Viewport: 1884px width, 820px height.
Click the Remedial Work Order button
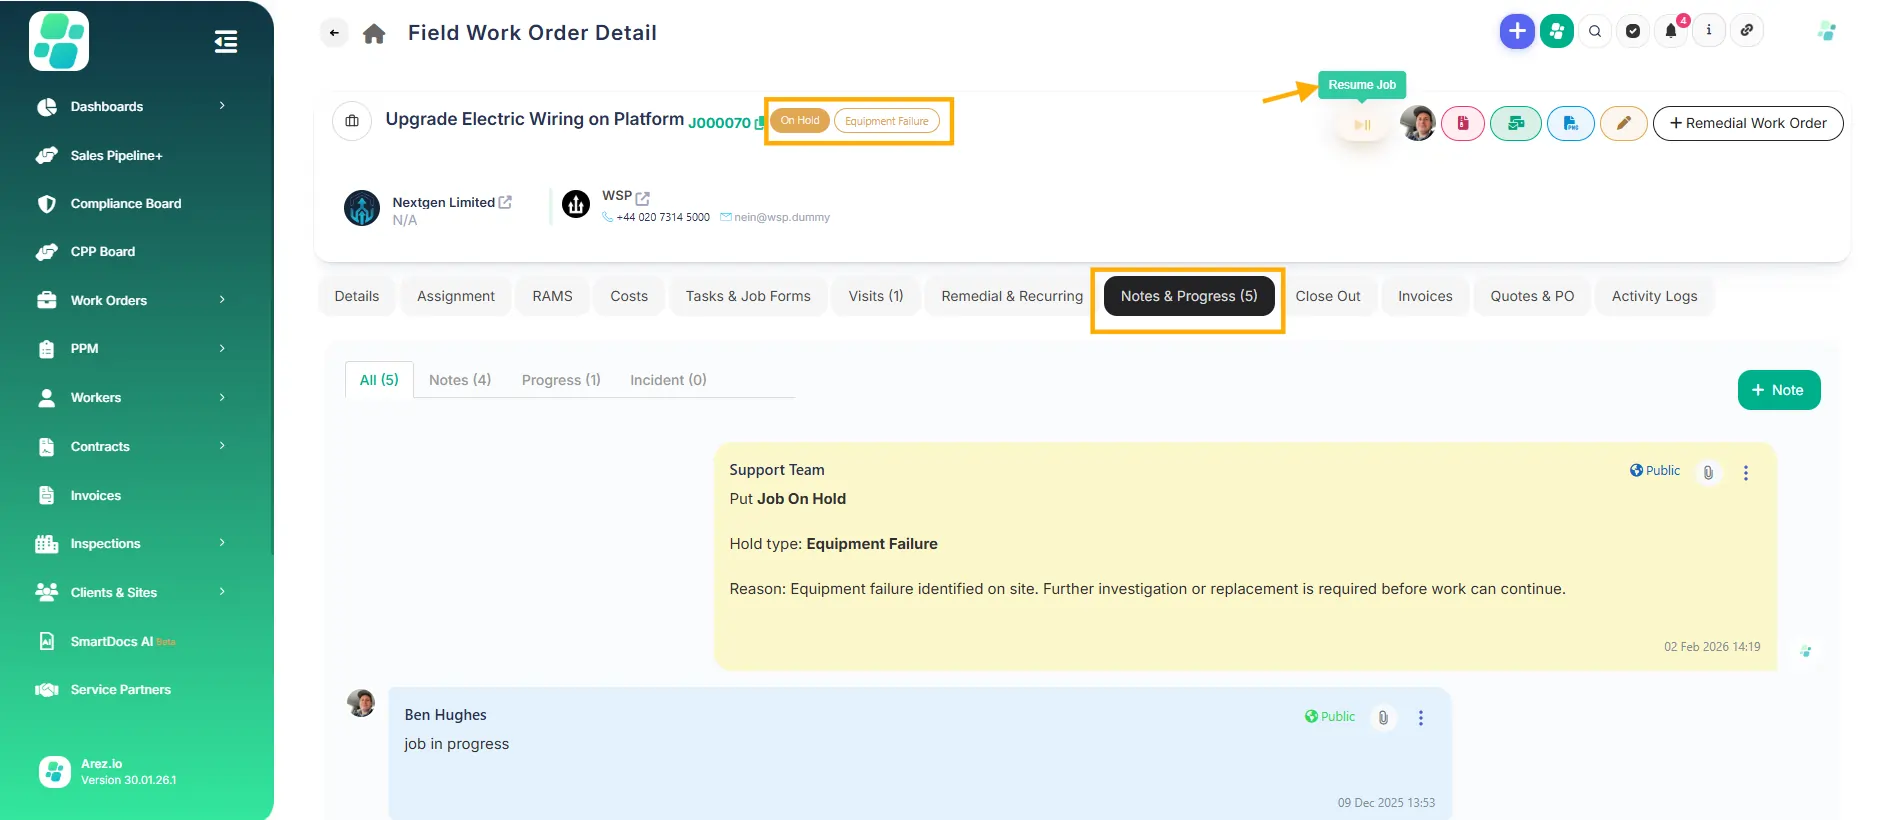[x=1747, y=123]
